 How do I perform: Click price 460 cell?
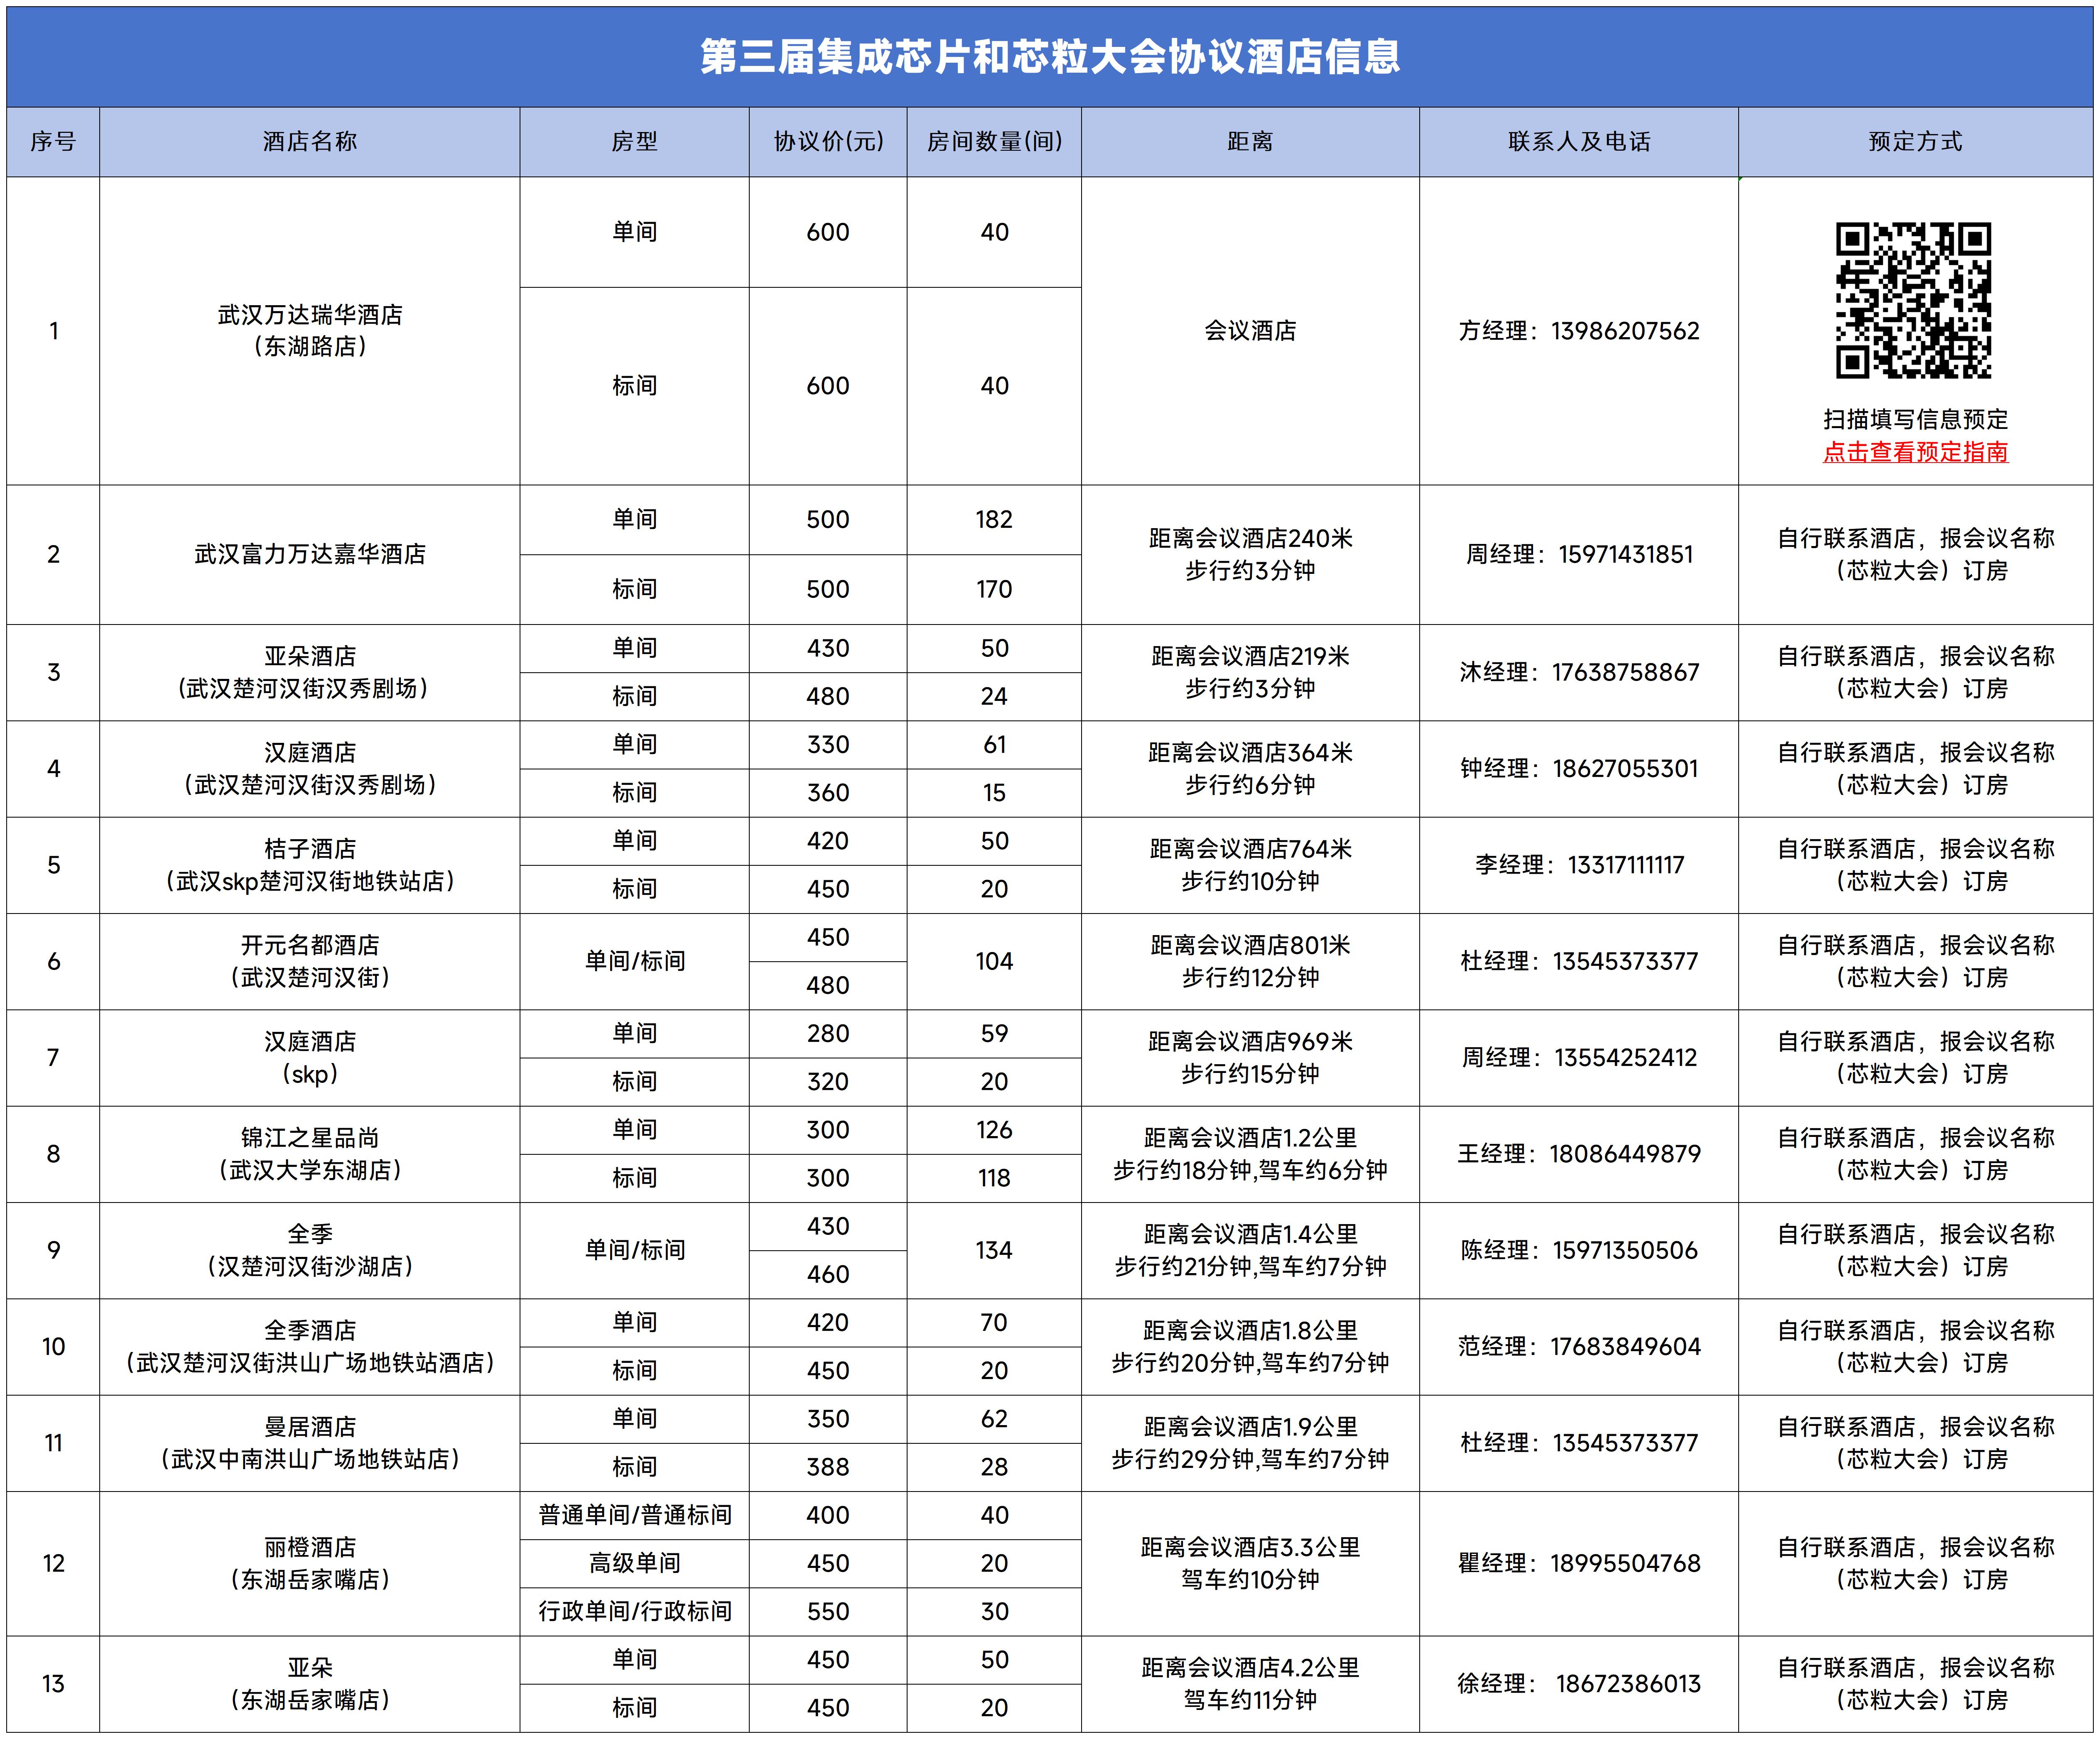pos(828,1275)
